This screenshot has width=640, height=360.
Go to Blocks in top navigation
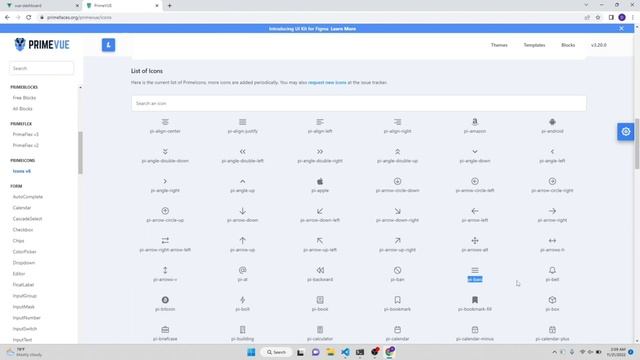[x=568, y=45]
